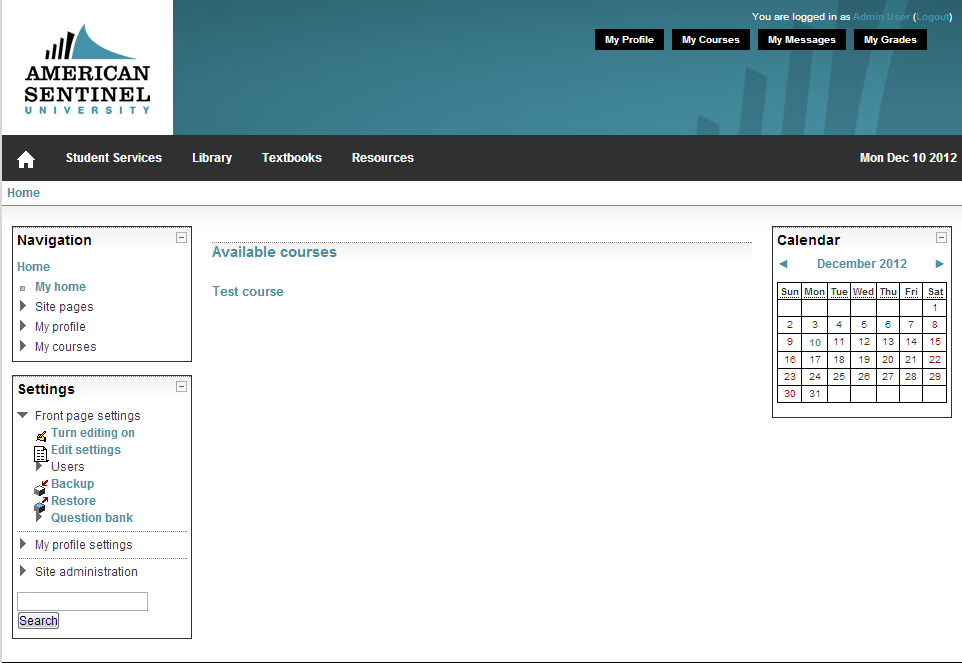This screenshot has height=663, width=962.
Task: Open the Test course link
Action: click(x=248, y=292)
